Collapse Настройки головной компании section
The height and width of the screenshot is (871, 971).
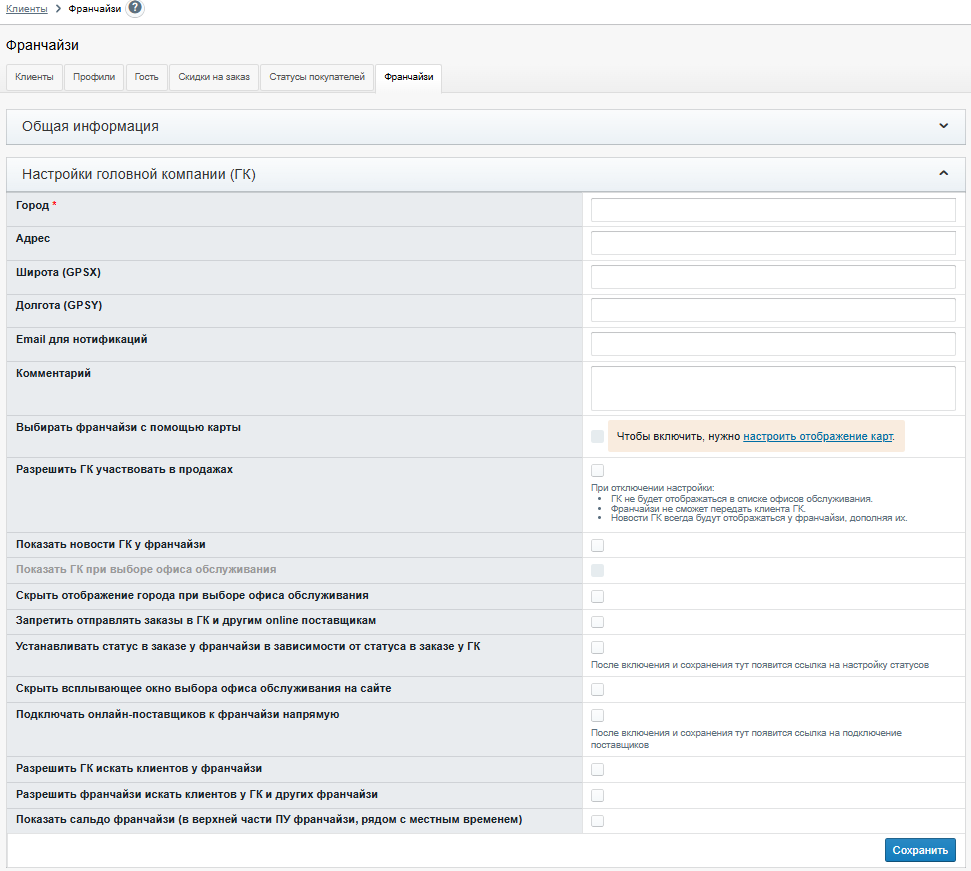click(943, 174)
